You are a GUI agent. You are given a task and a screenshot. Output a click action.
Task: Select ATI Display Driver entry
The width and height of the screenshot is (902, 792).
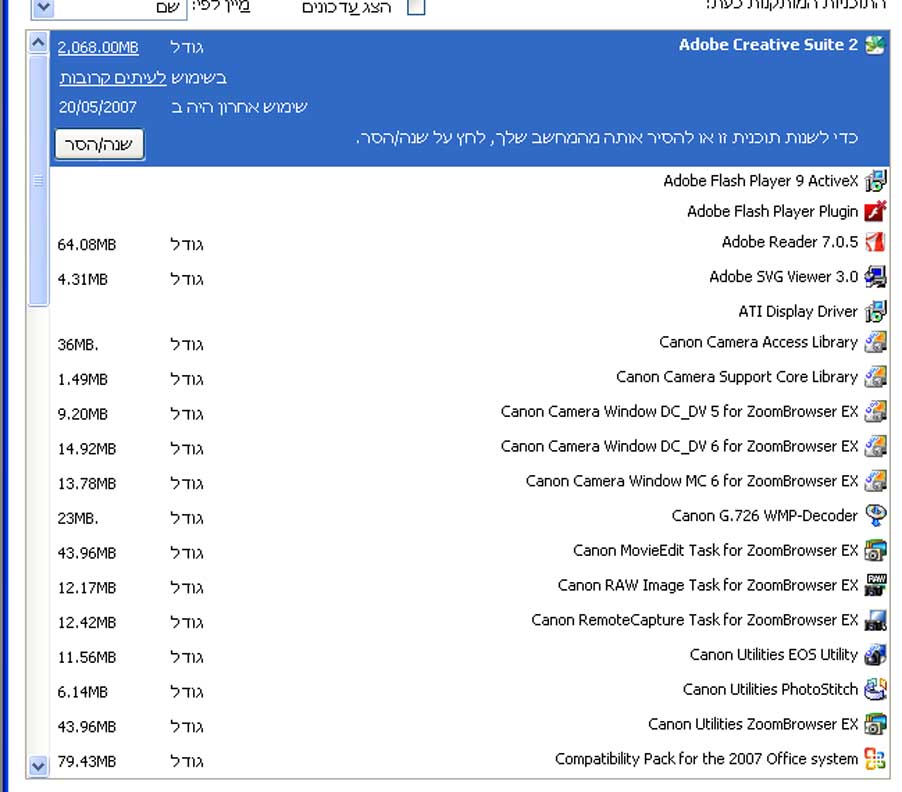pos(469,311)
